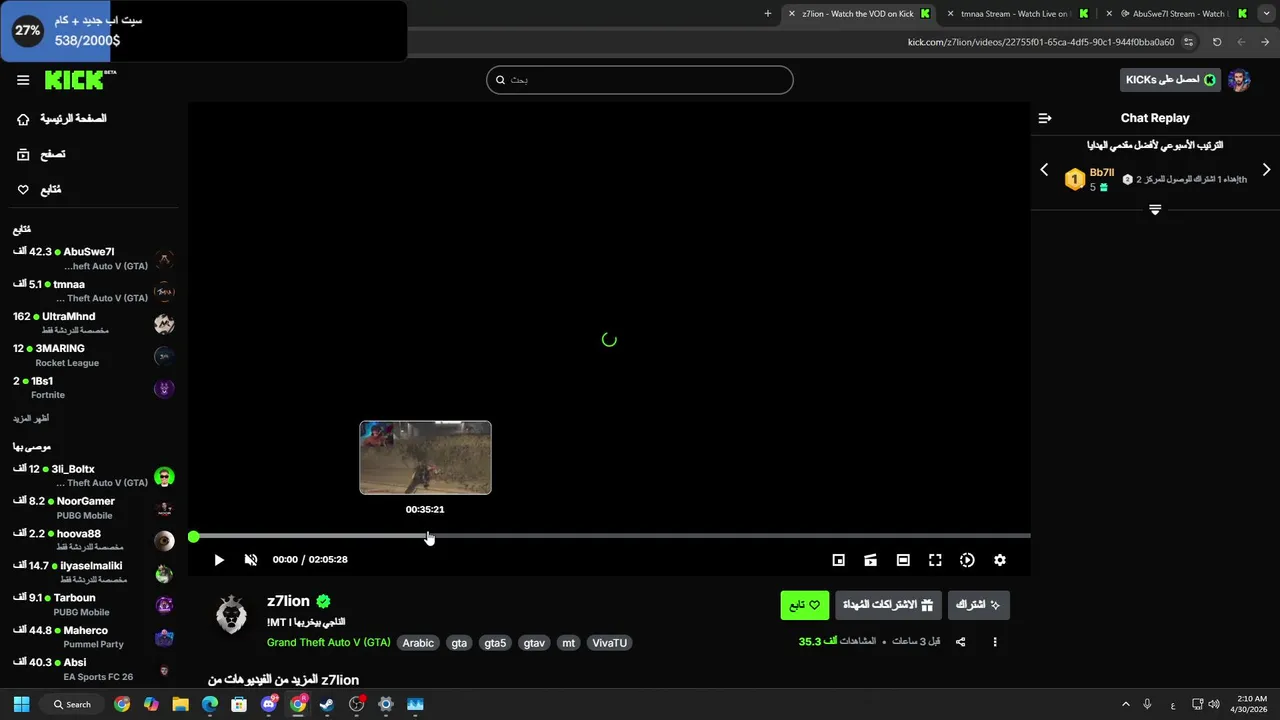1280x720 pixels.
Task: Select 3MARING Rocket League channel
Action: click(x=94, y=355)
